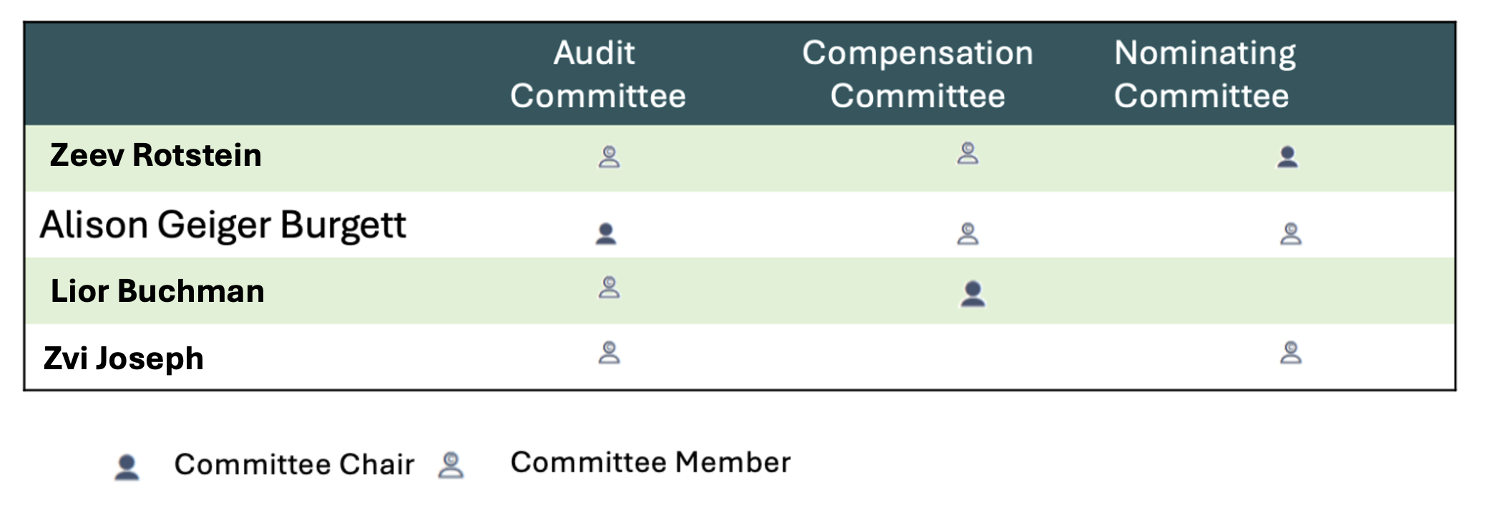Click Zeev Rotstein's Compensation Committee member icon

point(967,153)
